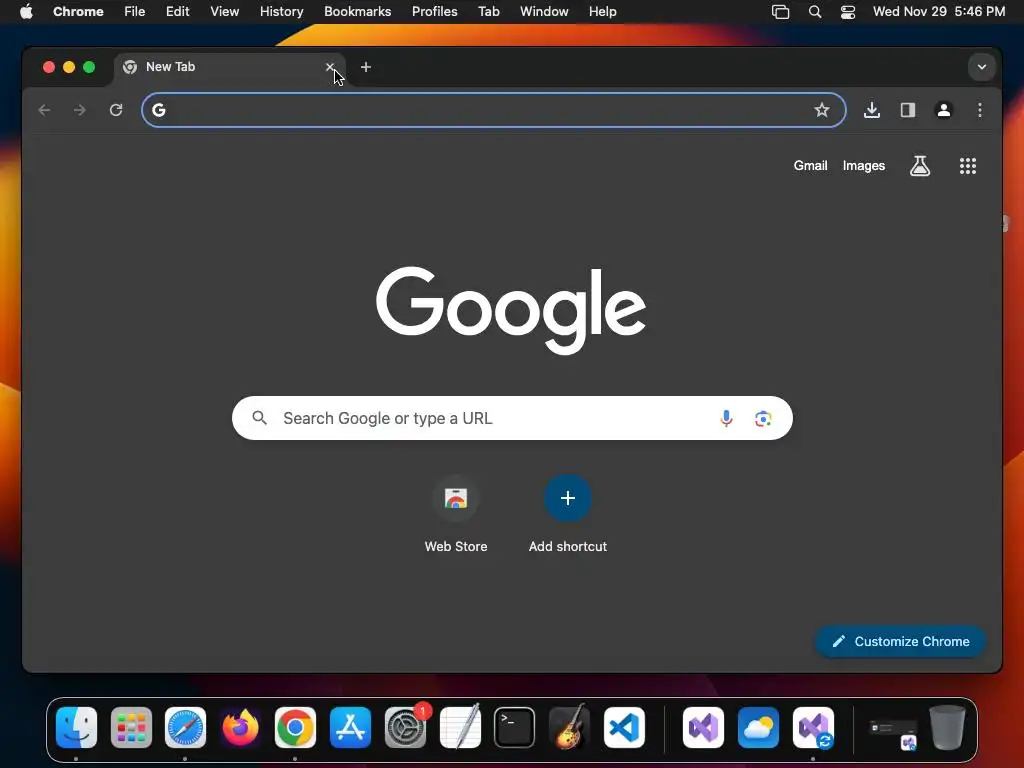The width and height of the screenshot is (1024, 768).
Task: Launch Terminal from the Dock
Action: (515, 728)
